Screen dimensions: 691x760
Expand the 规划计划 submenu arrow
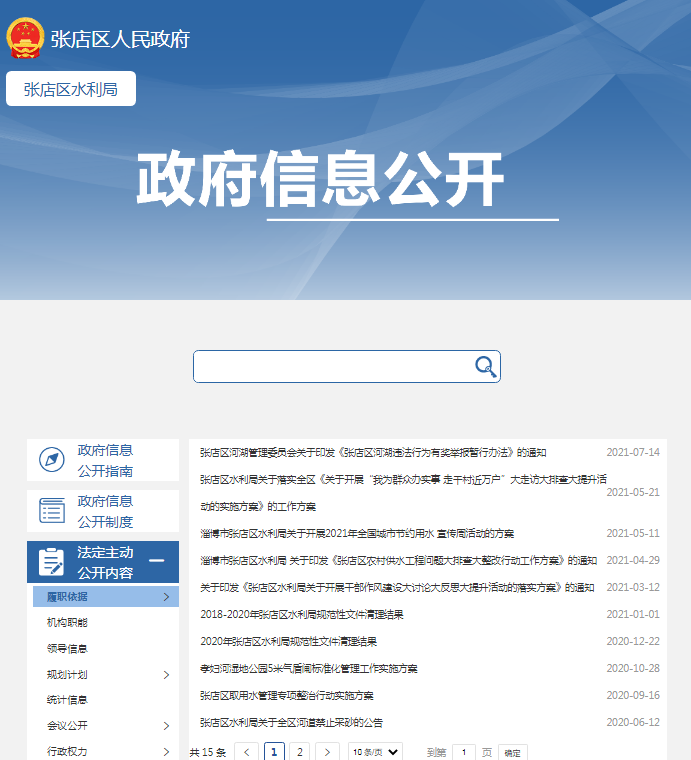pos(166,675)
